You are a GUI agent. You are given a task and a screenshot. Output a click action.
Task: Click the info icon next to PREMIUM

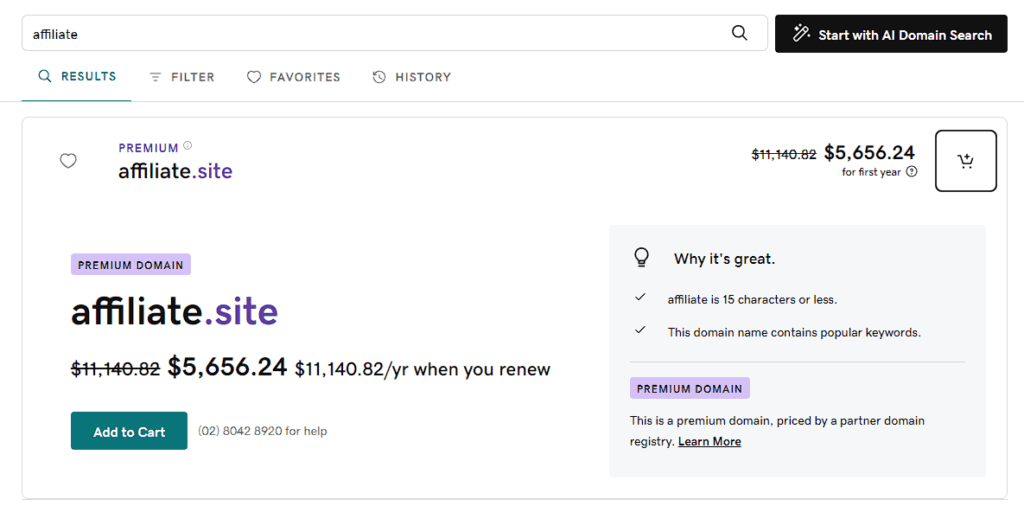coord(188,146)
